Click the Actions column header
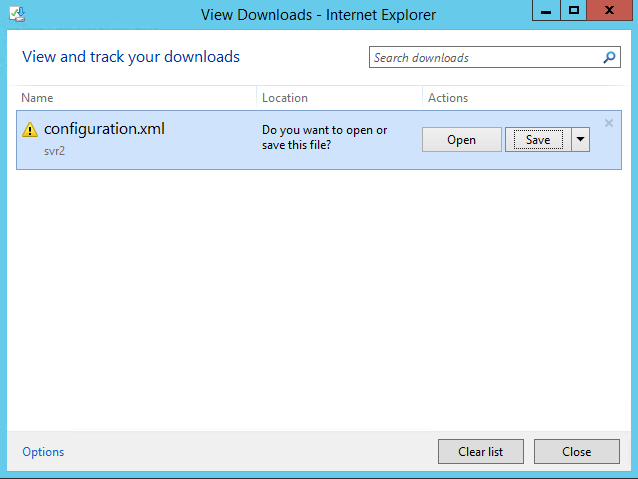 click(448, 98)
